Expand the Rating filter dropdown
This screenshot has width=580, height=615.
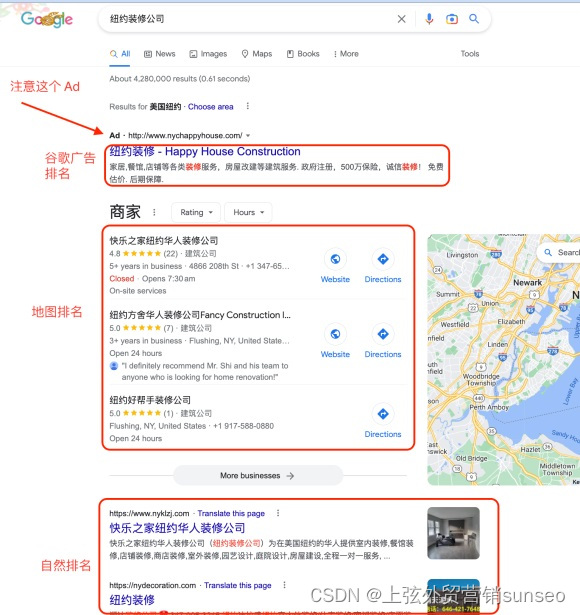196,212
